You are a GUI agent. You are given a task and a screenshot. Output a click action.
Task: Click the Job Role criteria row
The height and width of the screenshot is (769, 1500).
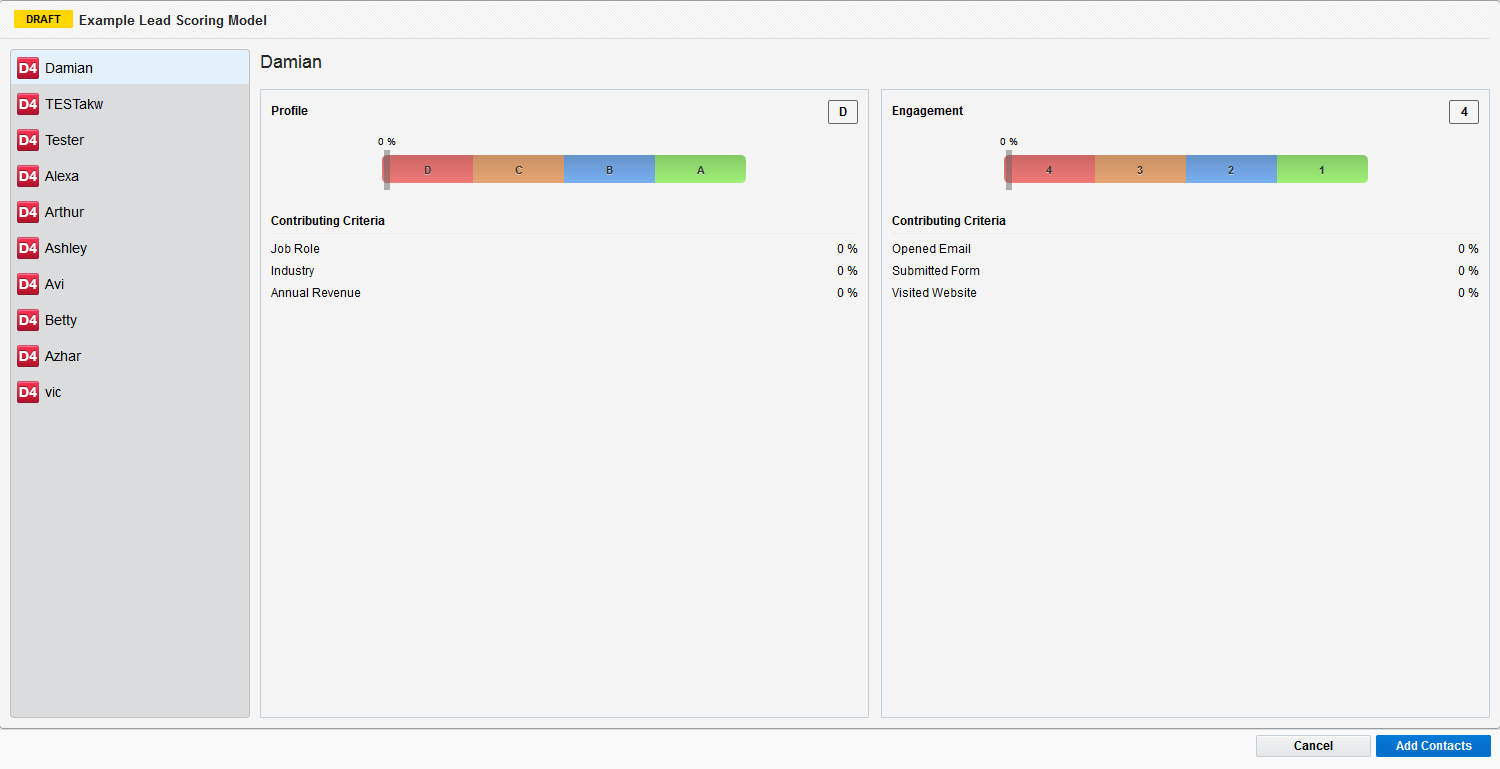(x=564, y=249)
